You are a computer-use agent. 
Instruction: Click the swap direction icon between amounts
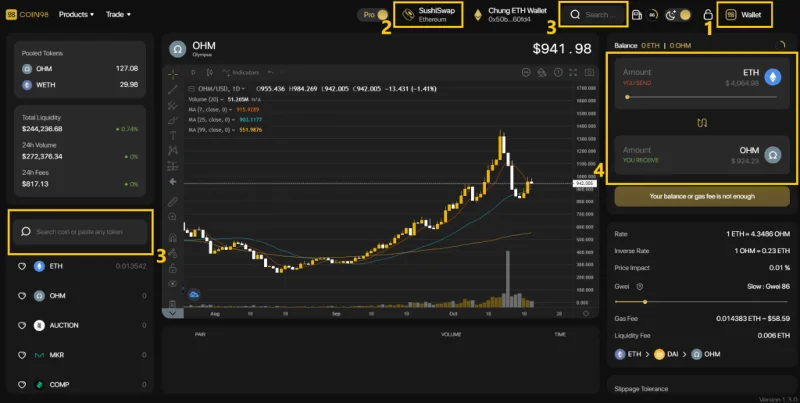(702, 123)
